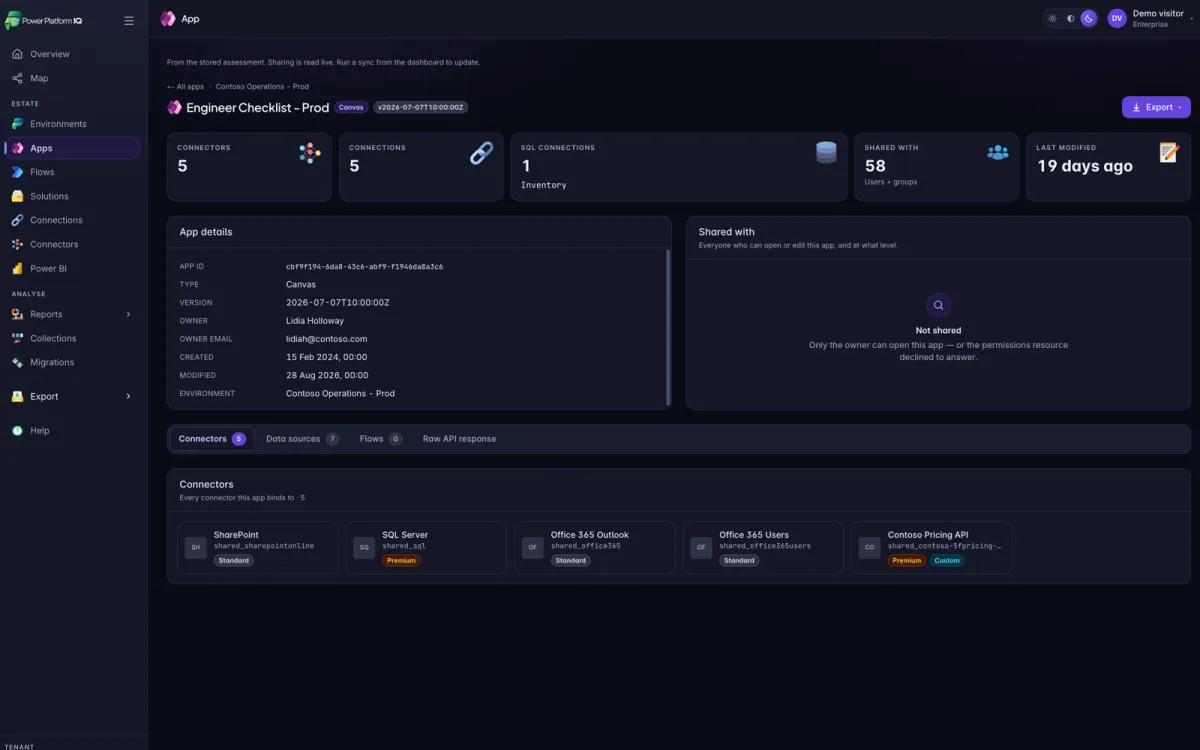Screen dimensions: 1200x750
Task: Open the Office 365 Users connector card
Action: click(x=763, y=547)
